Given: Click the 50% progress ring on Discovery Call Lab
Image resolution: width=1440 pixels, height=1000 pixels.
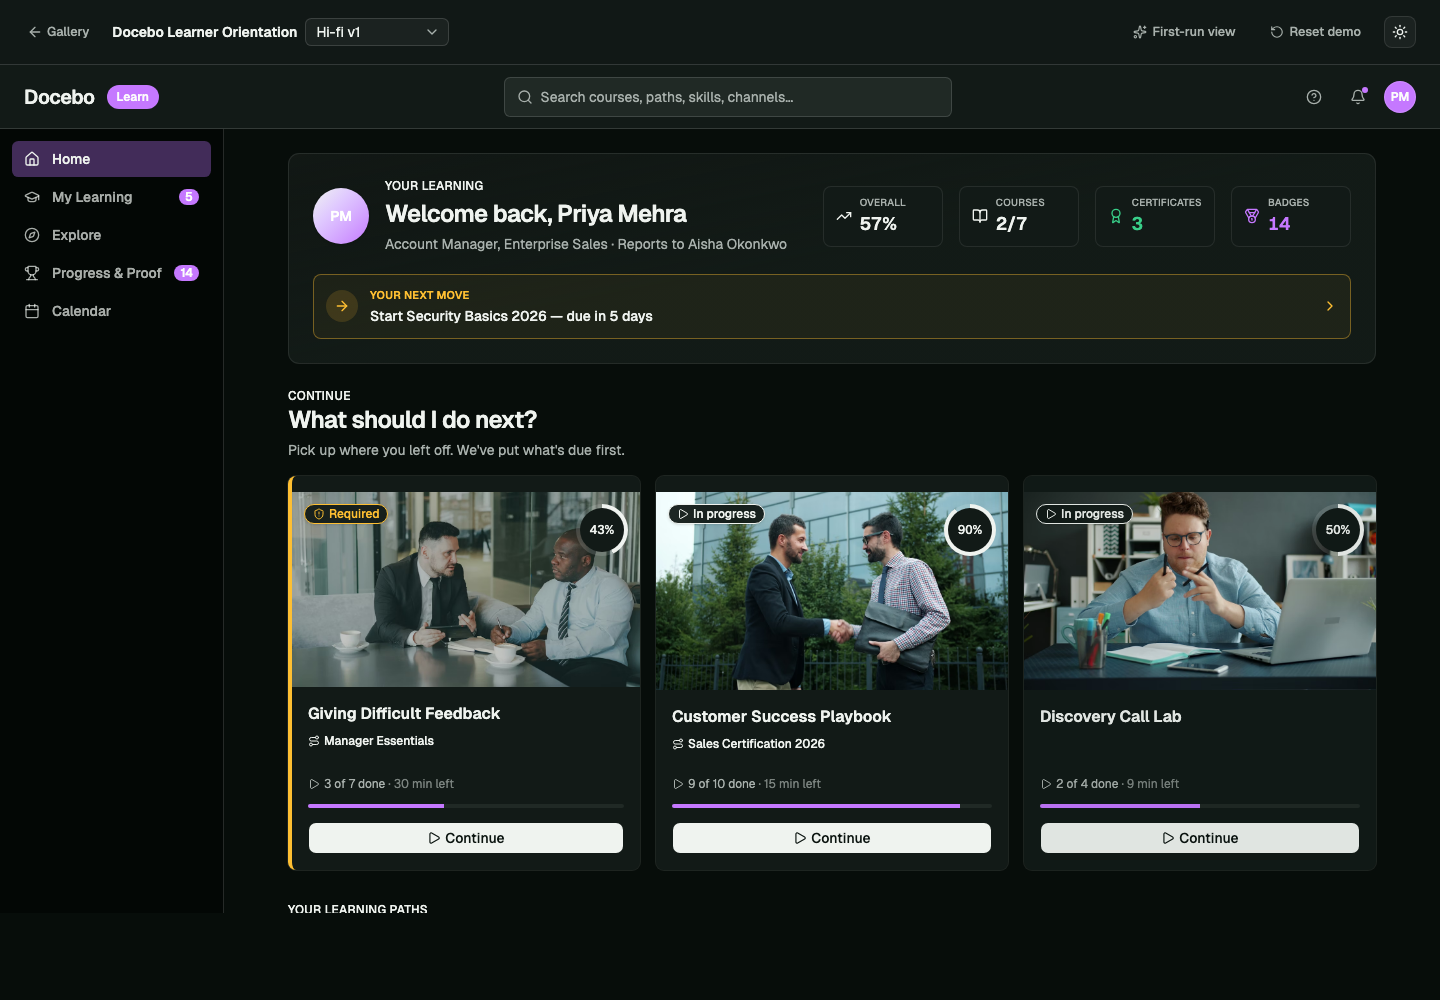Looking at the screenshot, I should pos(1338,530).
